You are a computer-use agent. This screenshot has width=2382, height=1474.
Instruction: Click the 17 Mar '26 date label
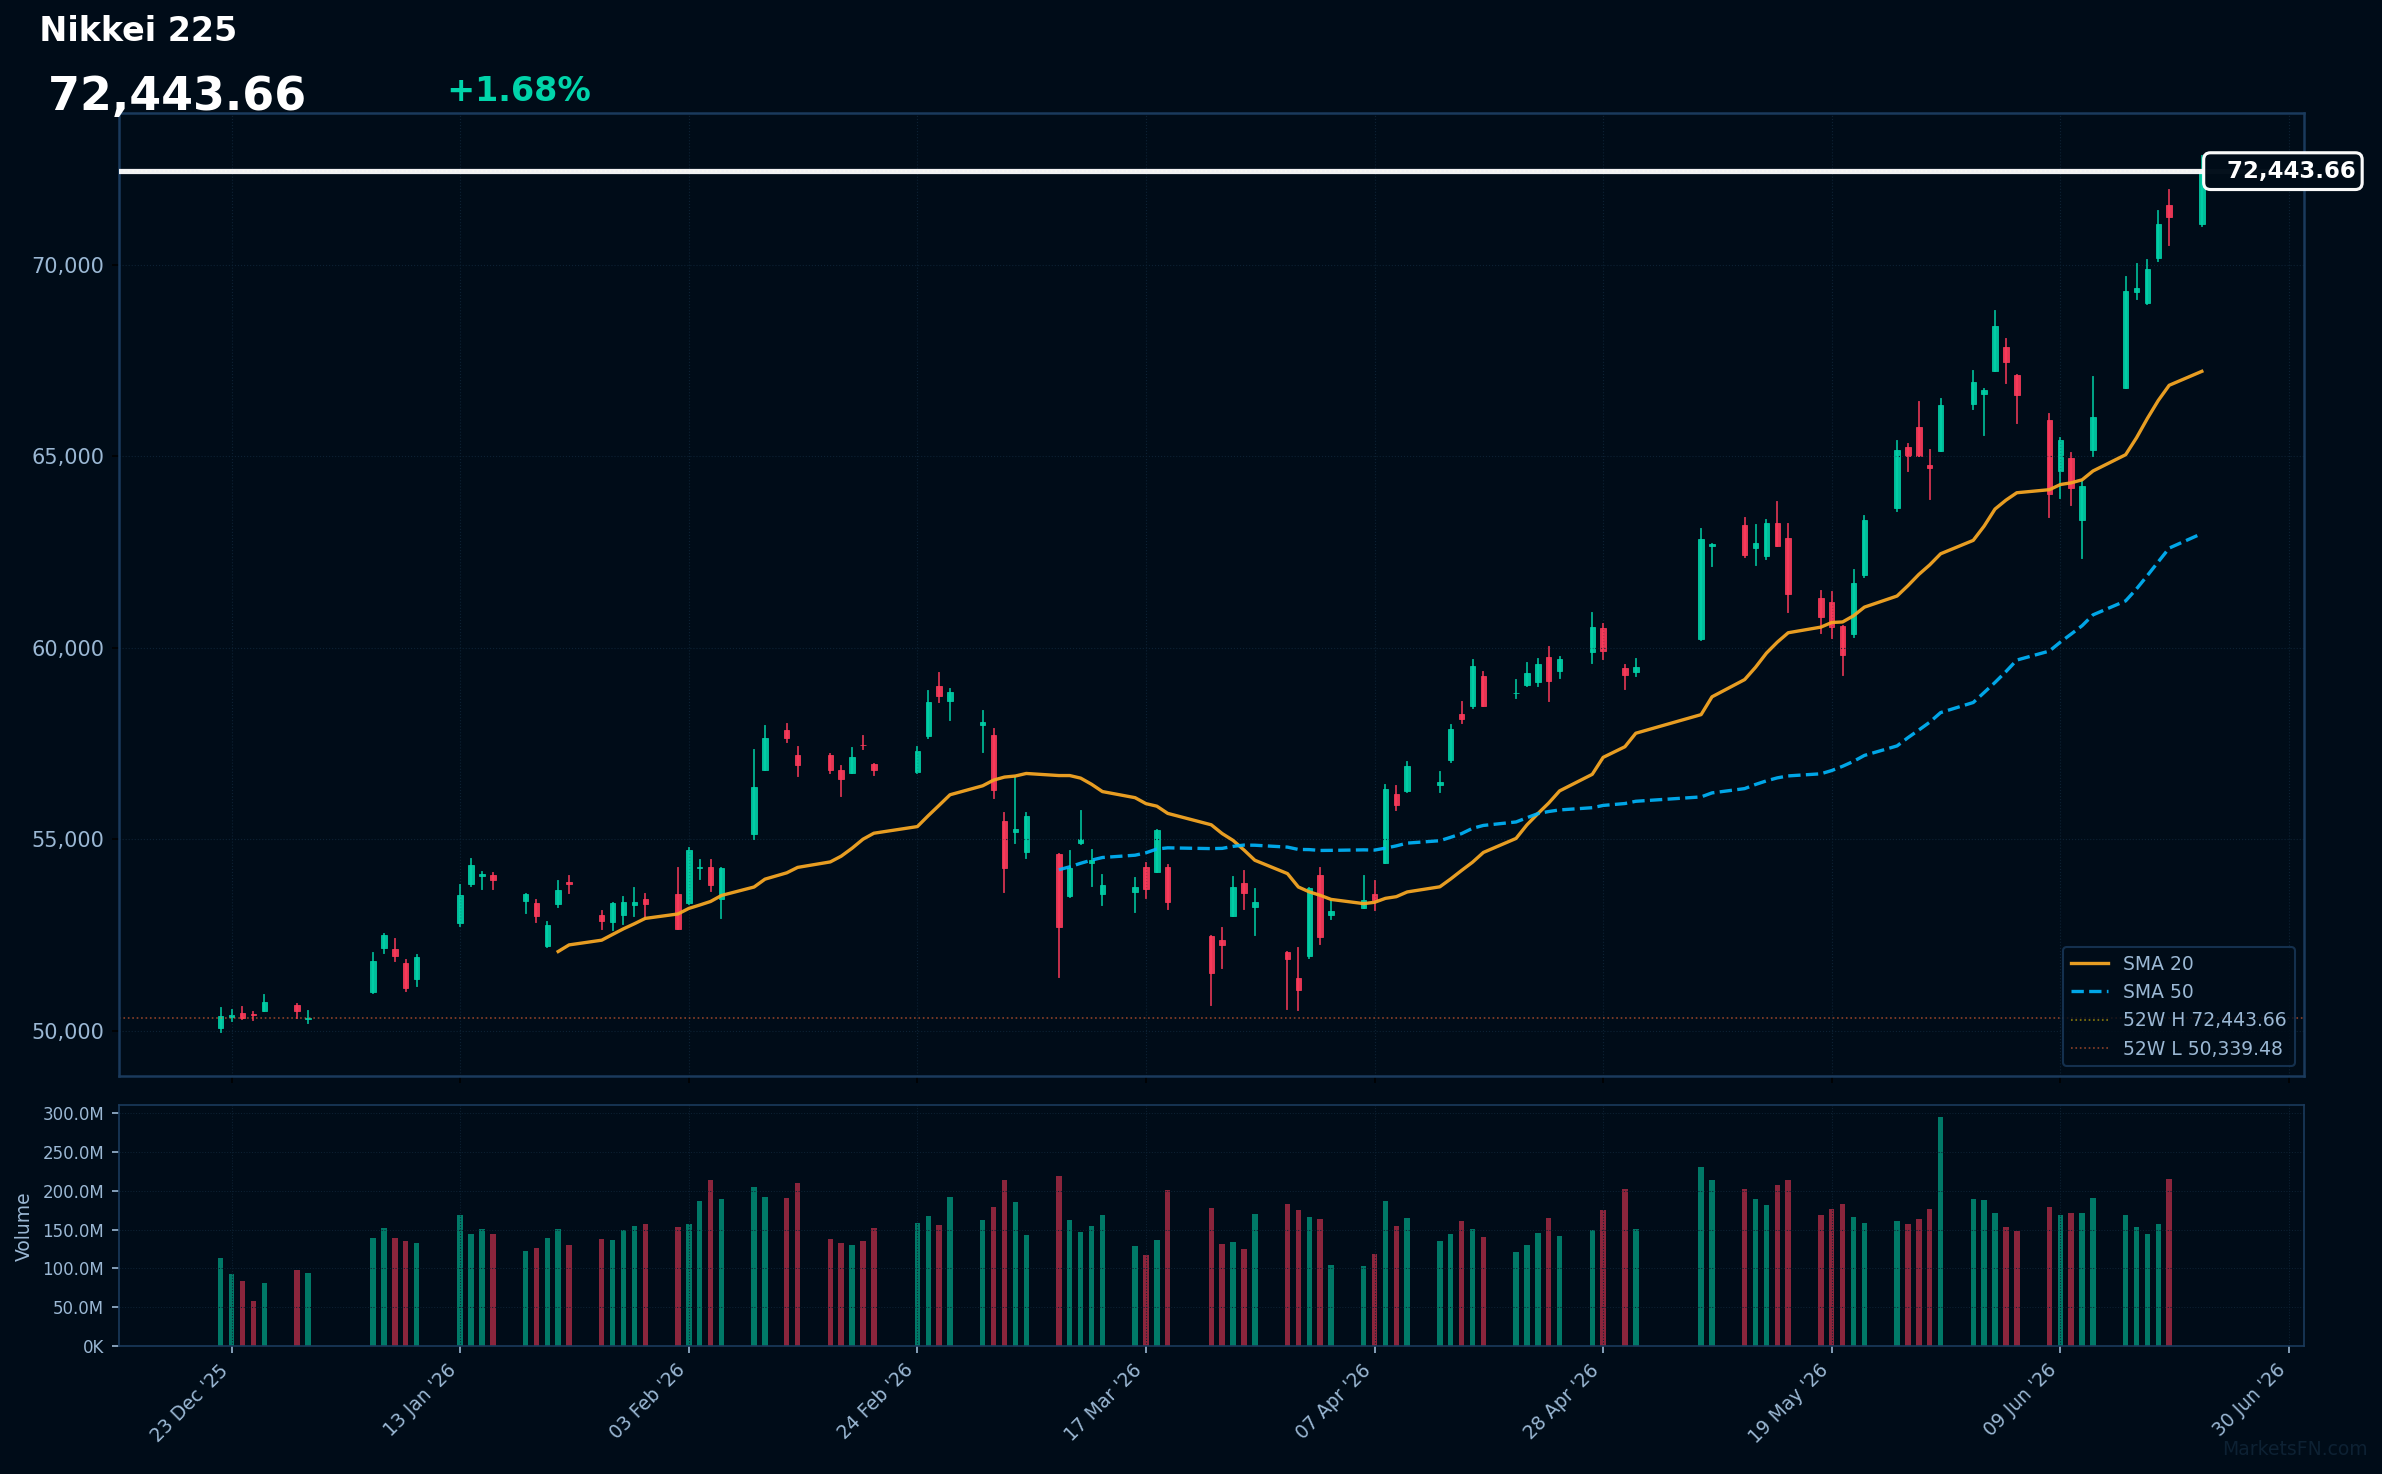pos(1103,1402)
